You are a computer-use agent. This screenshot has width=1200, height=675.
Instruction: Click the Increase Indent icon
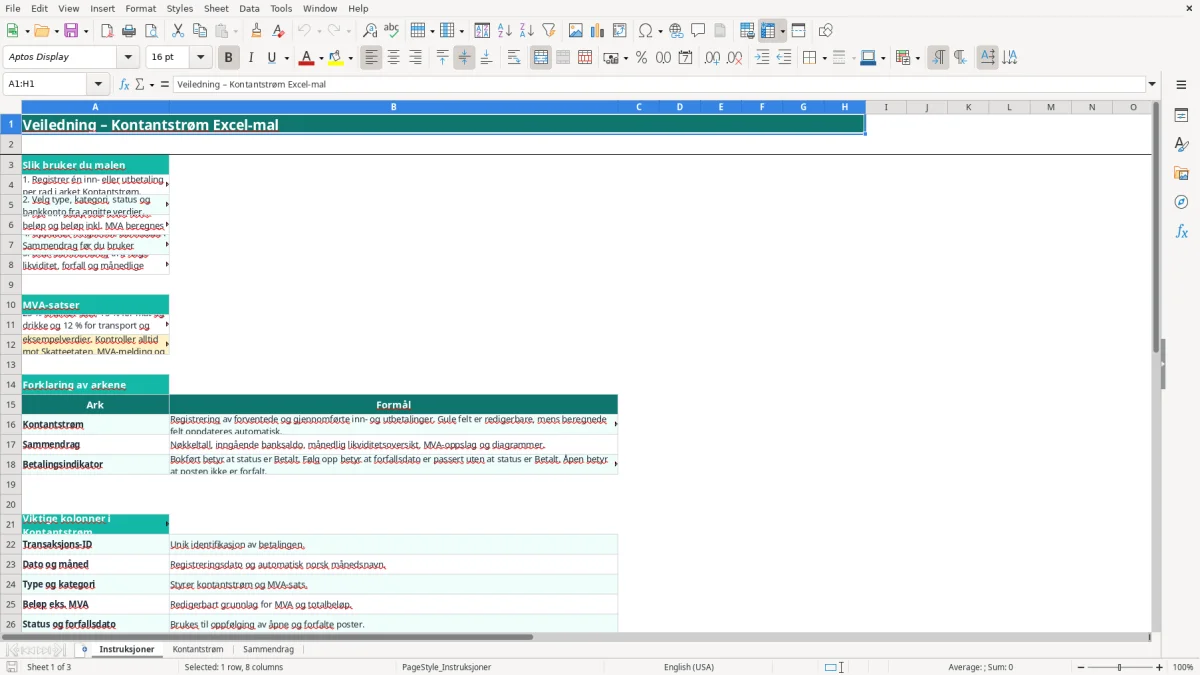click(762, 58)
